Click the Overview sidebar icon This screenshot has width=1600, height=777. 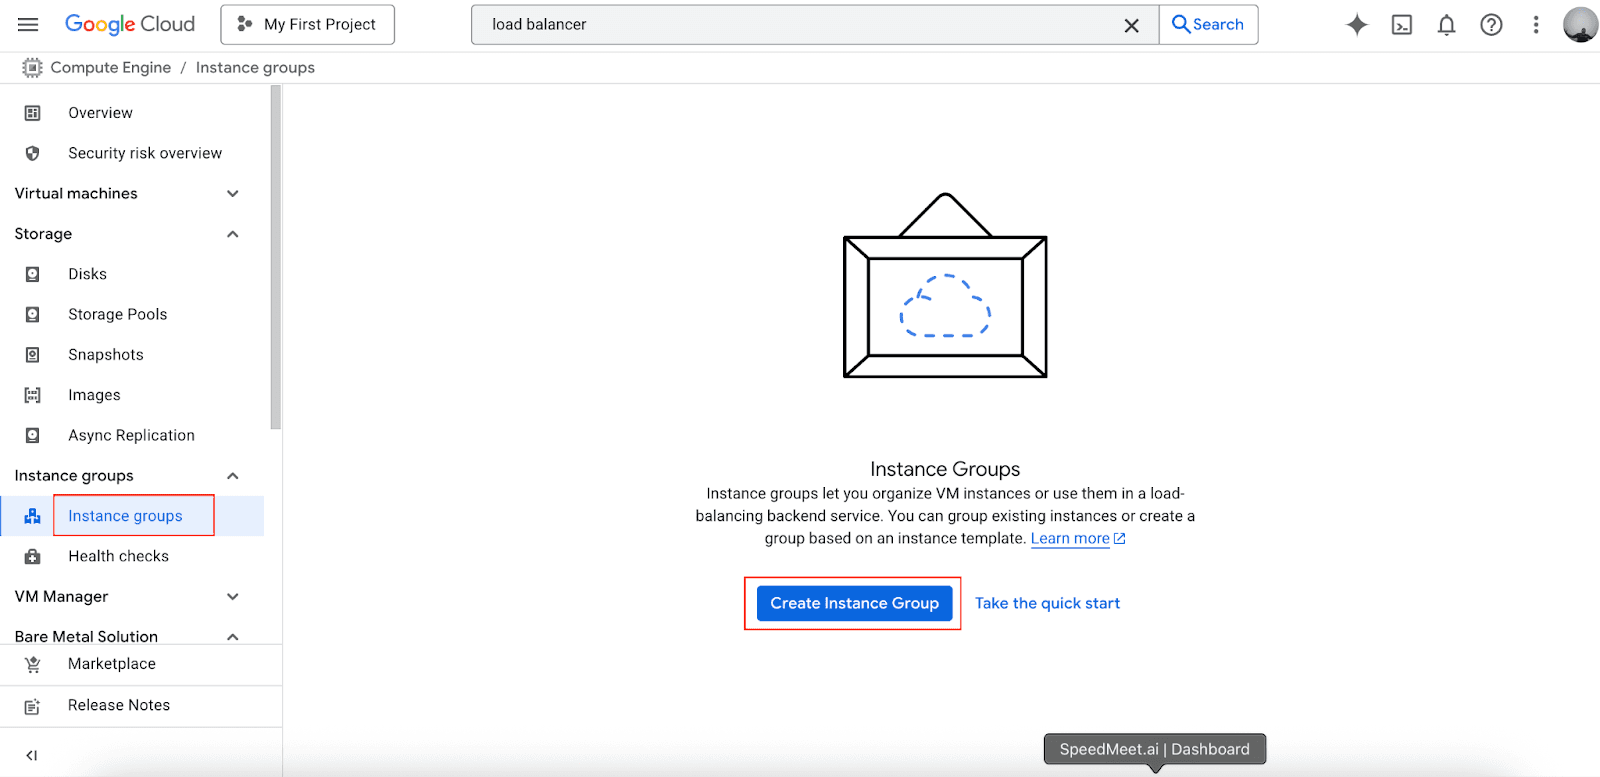click(x=32, y=113)
